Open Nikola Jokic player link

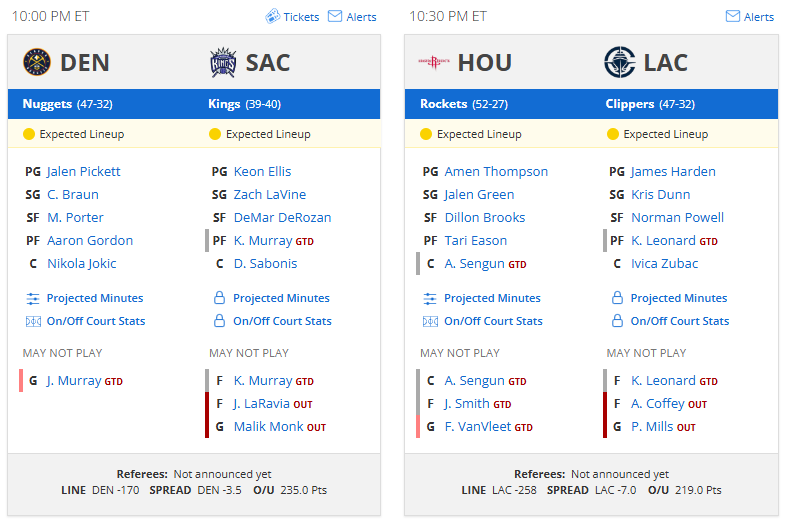point(82,263)
